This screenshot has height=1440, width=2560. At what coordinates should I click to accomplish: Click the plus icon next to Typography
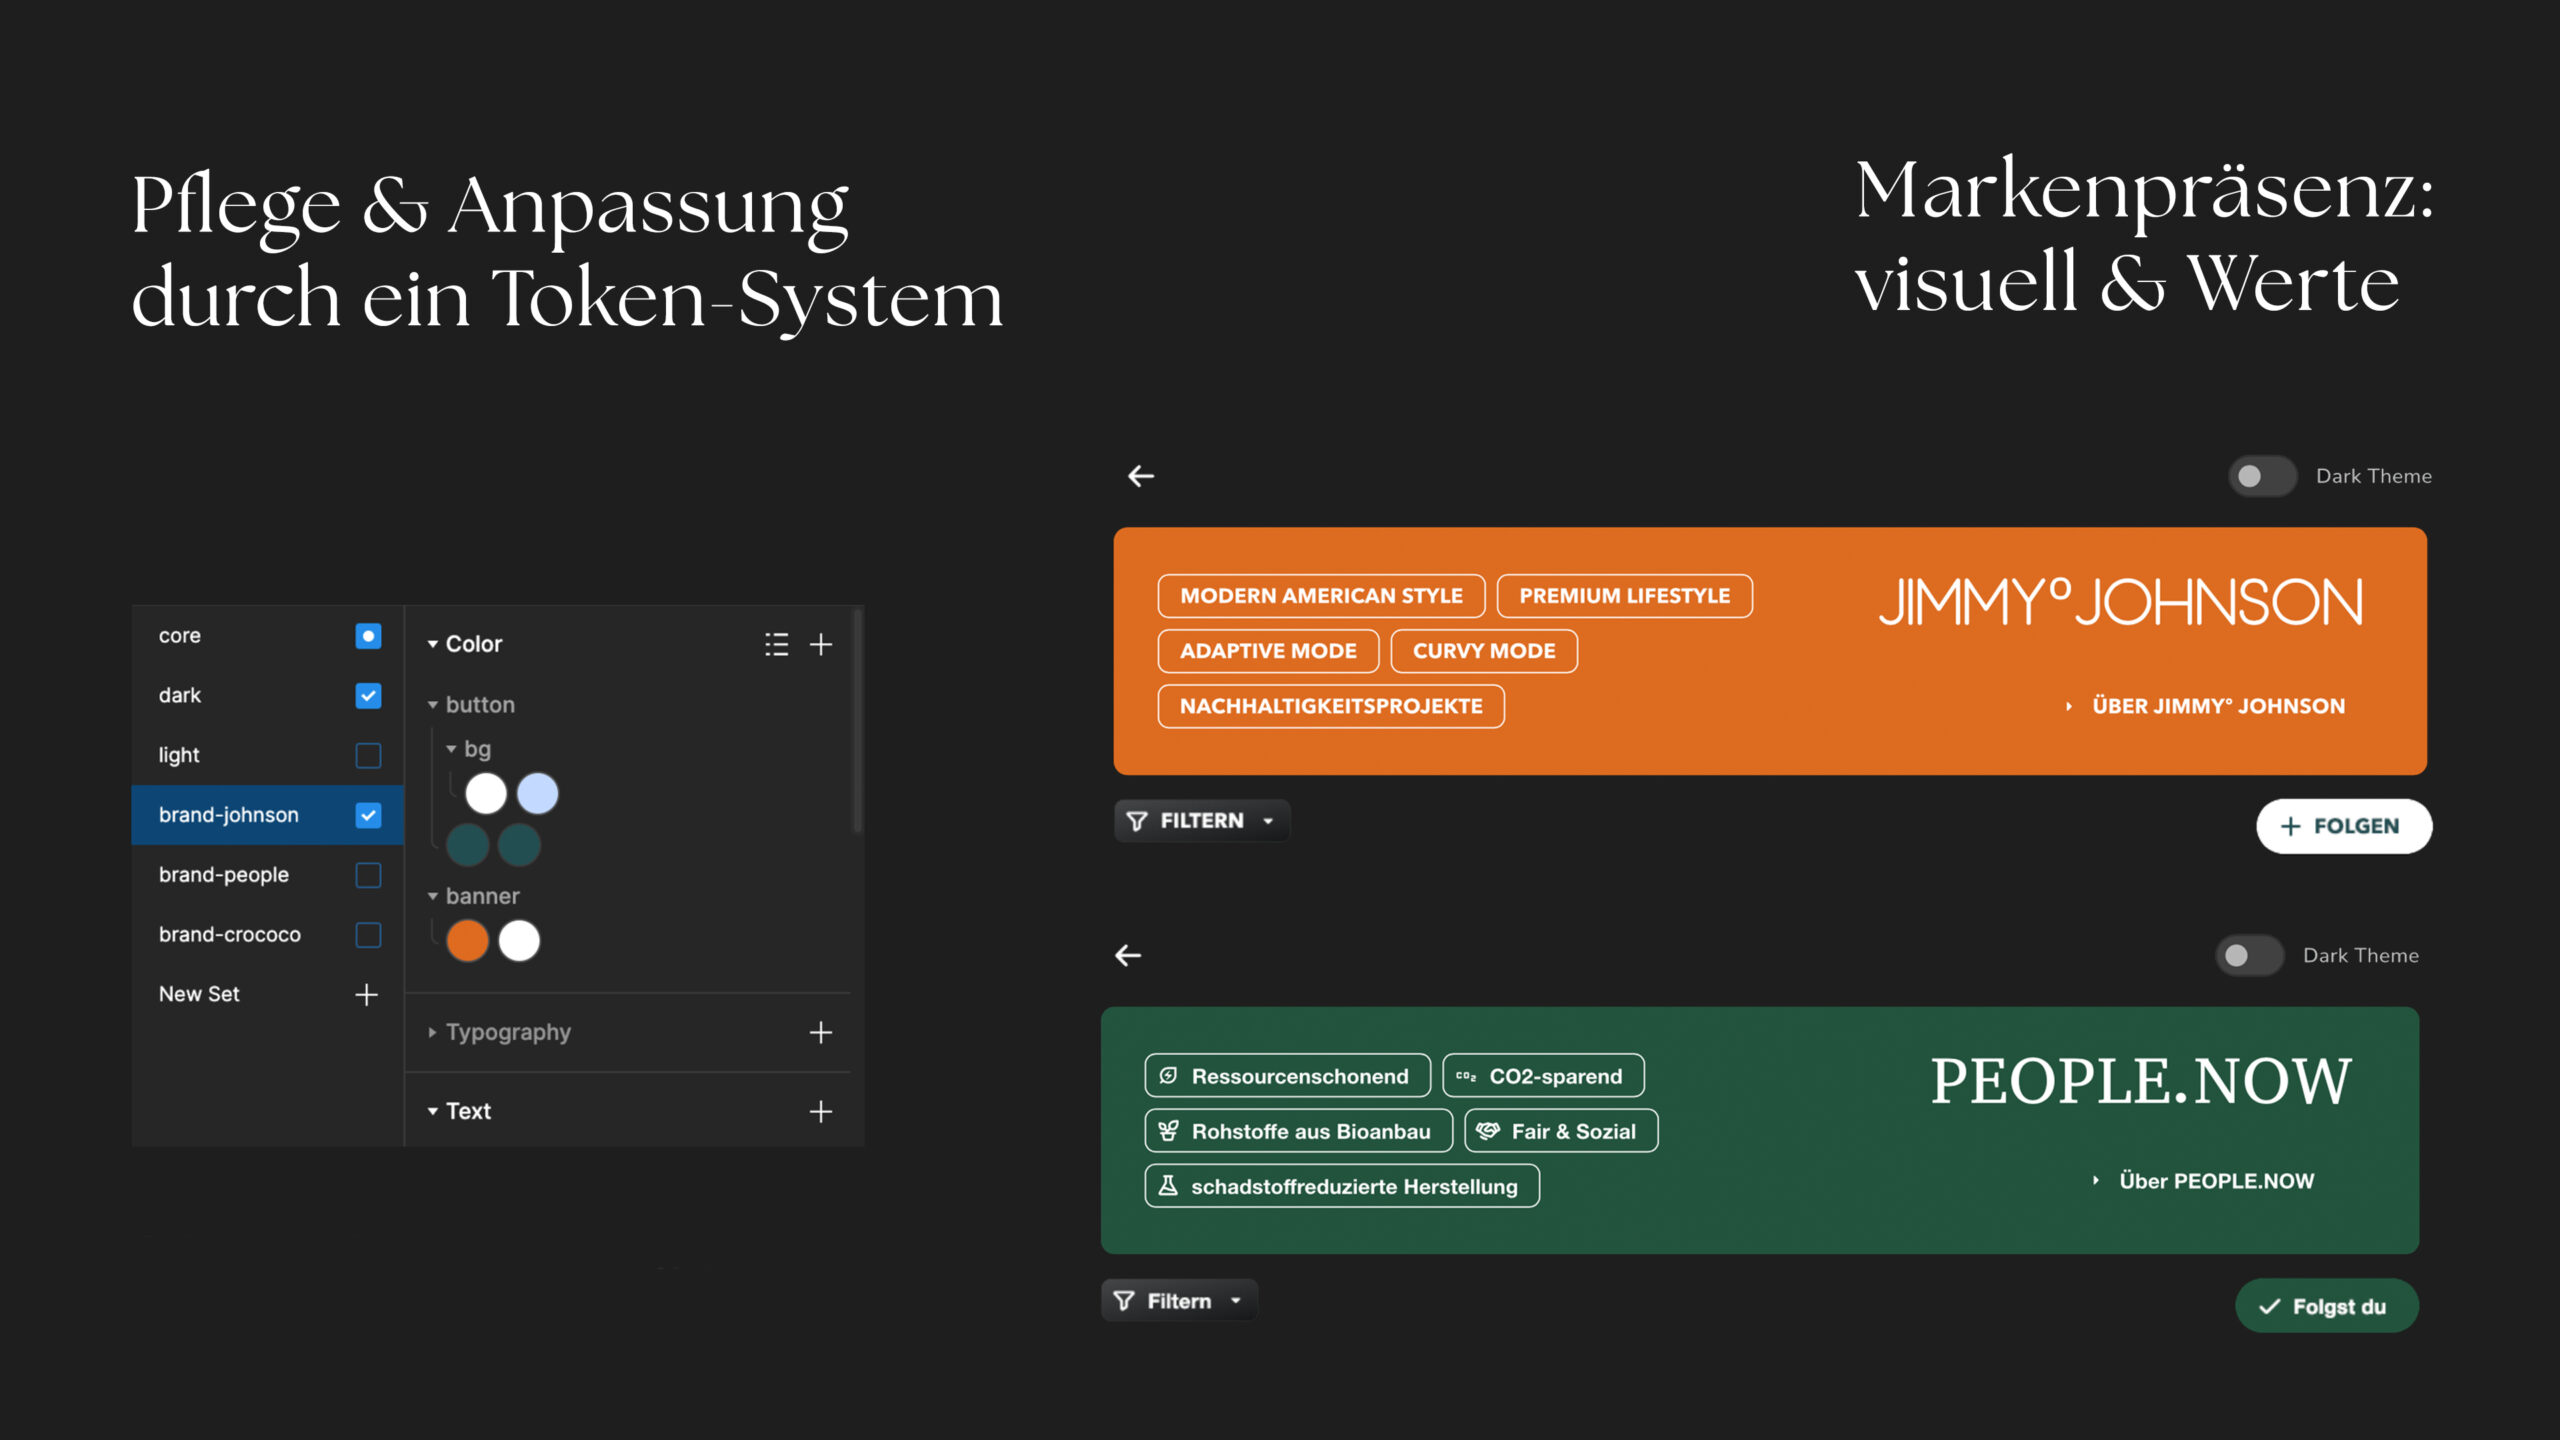[821, 1032]
